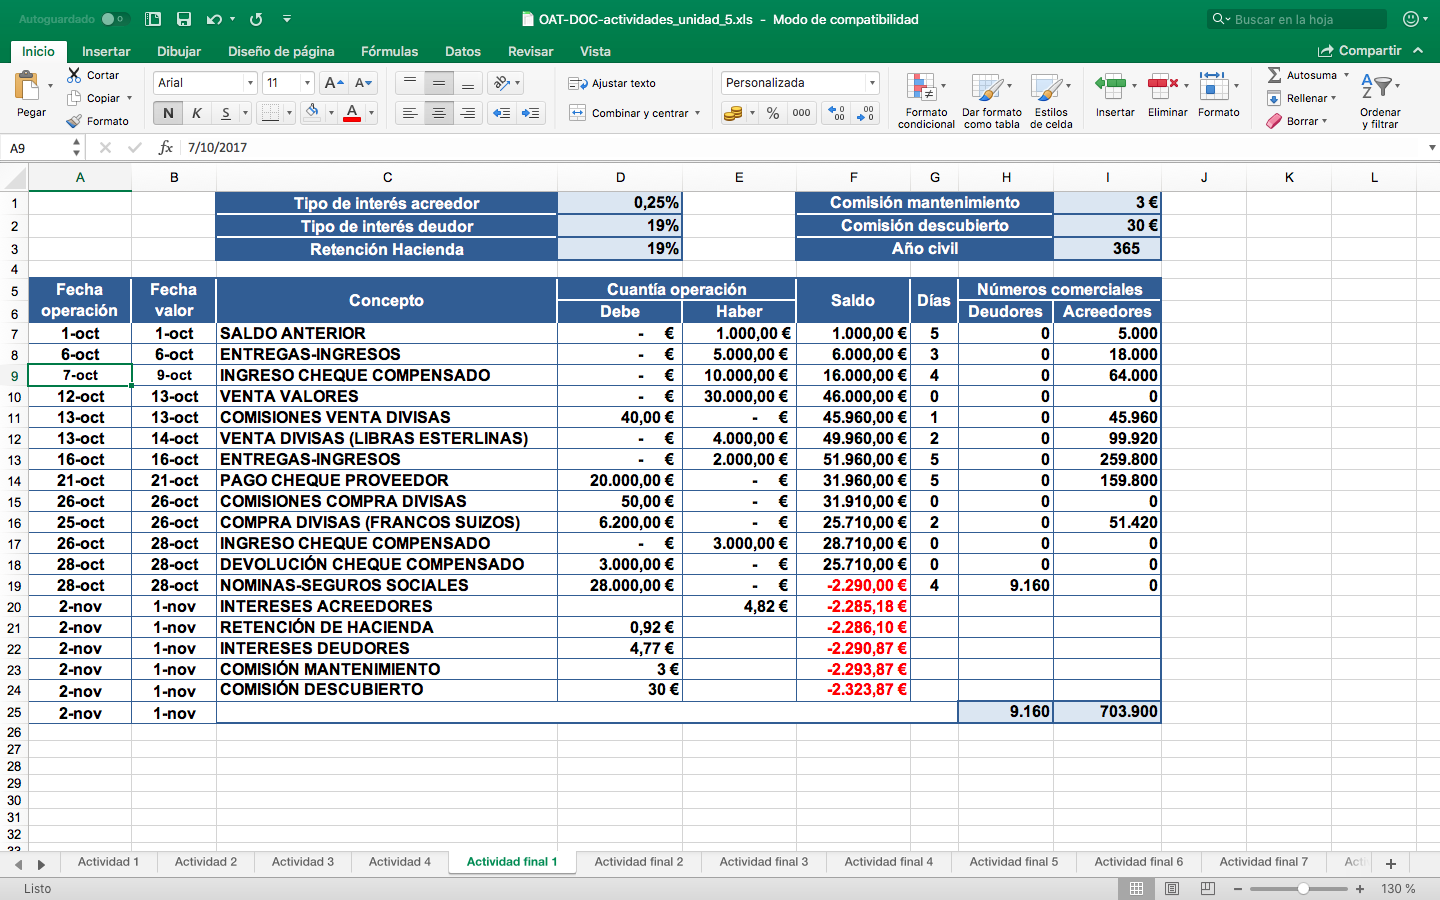This screenshot has height=900, width=1440.
Task: Expand the Arial font name dropdown
Action: click(x=250, y=83)
